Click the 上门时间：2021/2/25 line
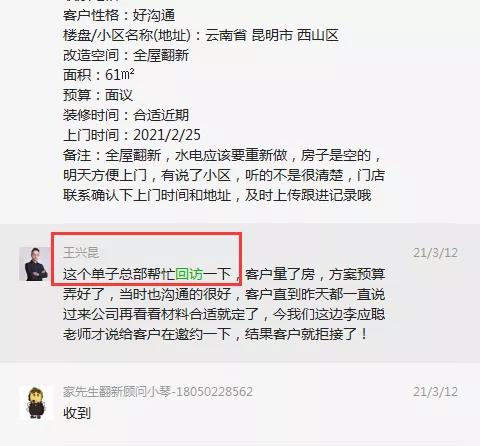The image size is (480, 446). pyautogui.click(x=132, y=135)
